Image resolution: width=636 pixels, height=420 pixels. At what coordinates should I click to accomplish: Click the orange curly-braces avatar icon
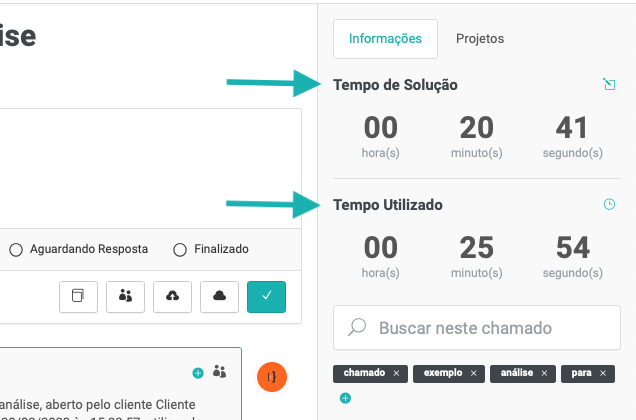(272, 376)
